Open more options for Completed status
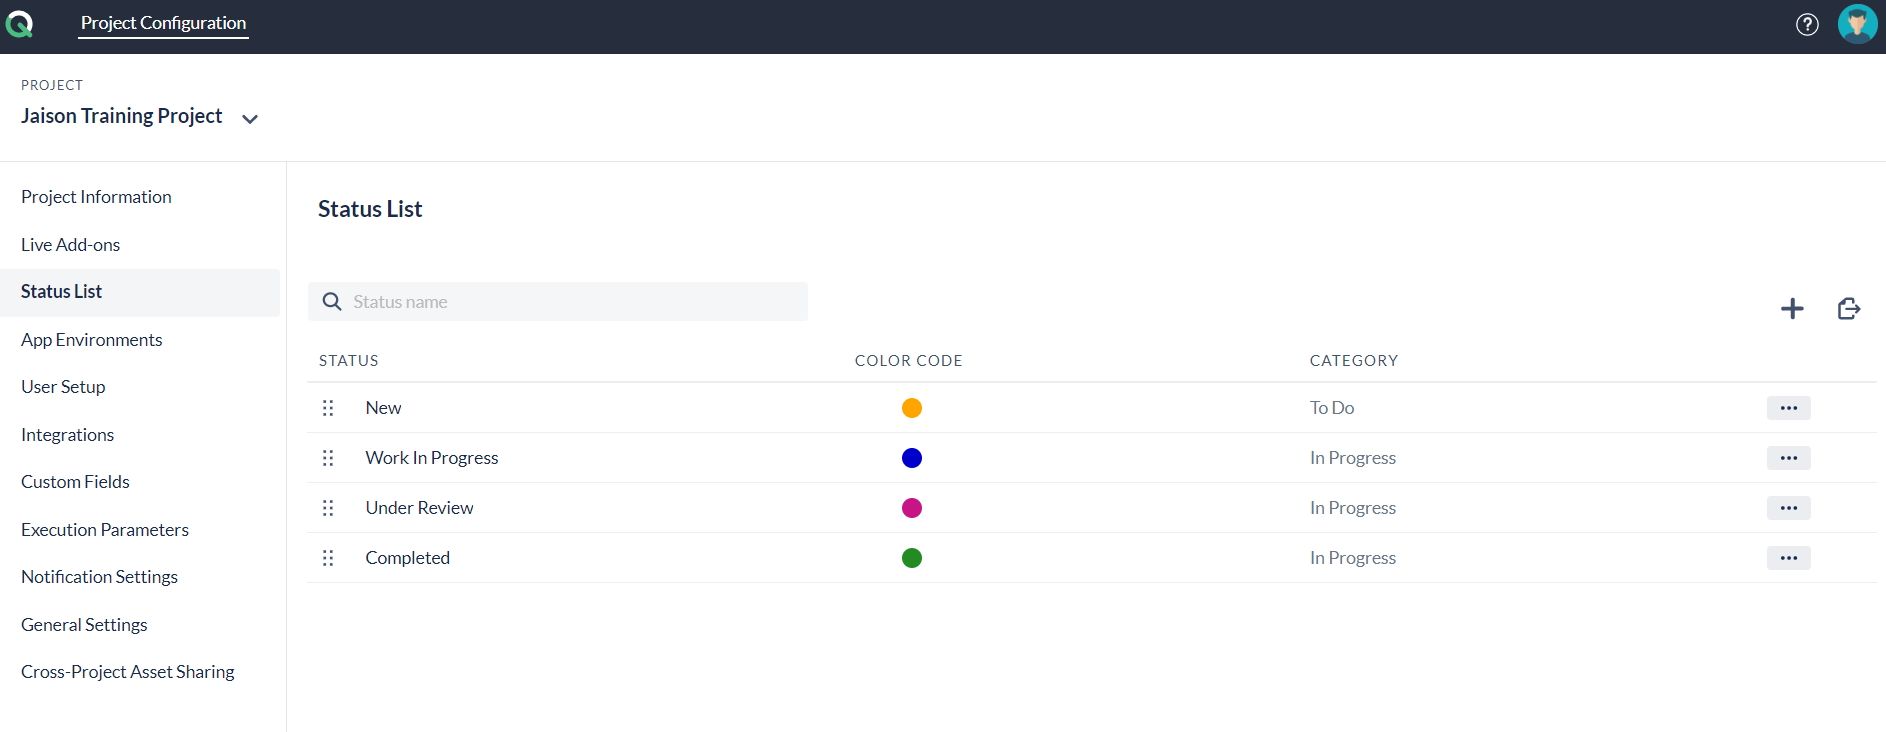The image size is (1886, 732). [1789, 558]
